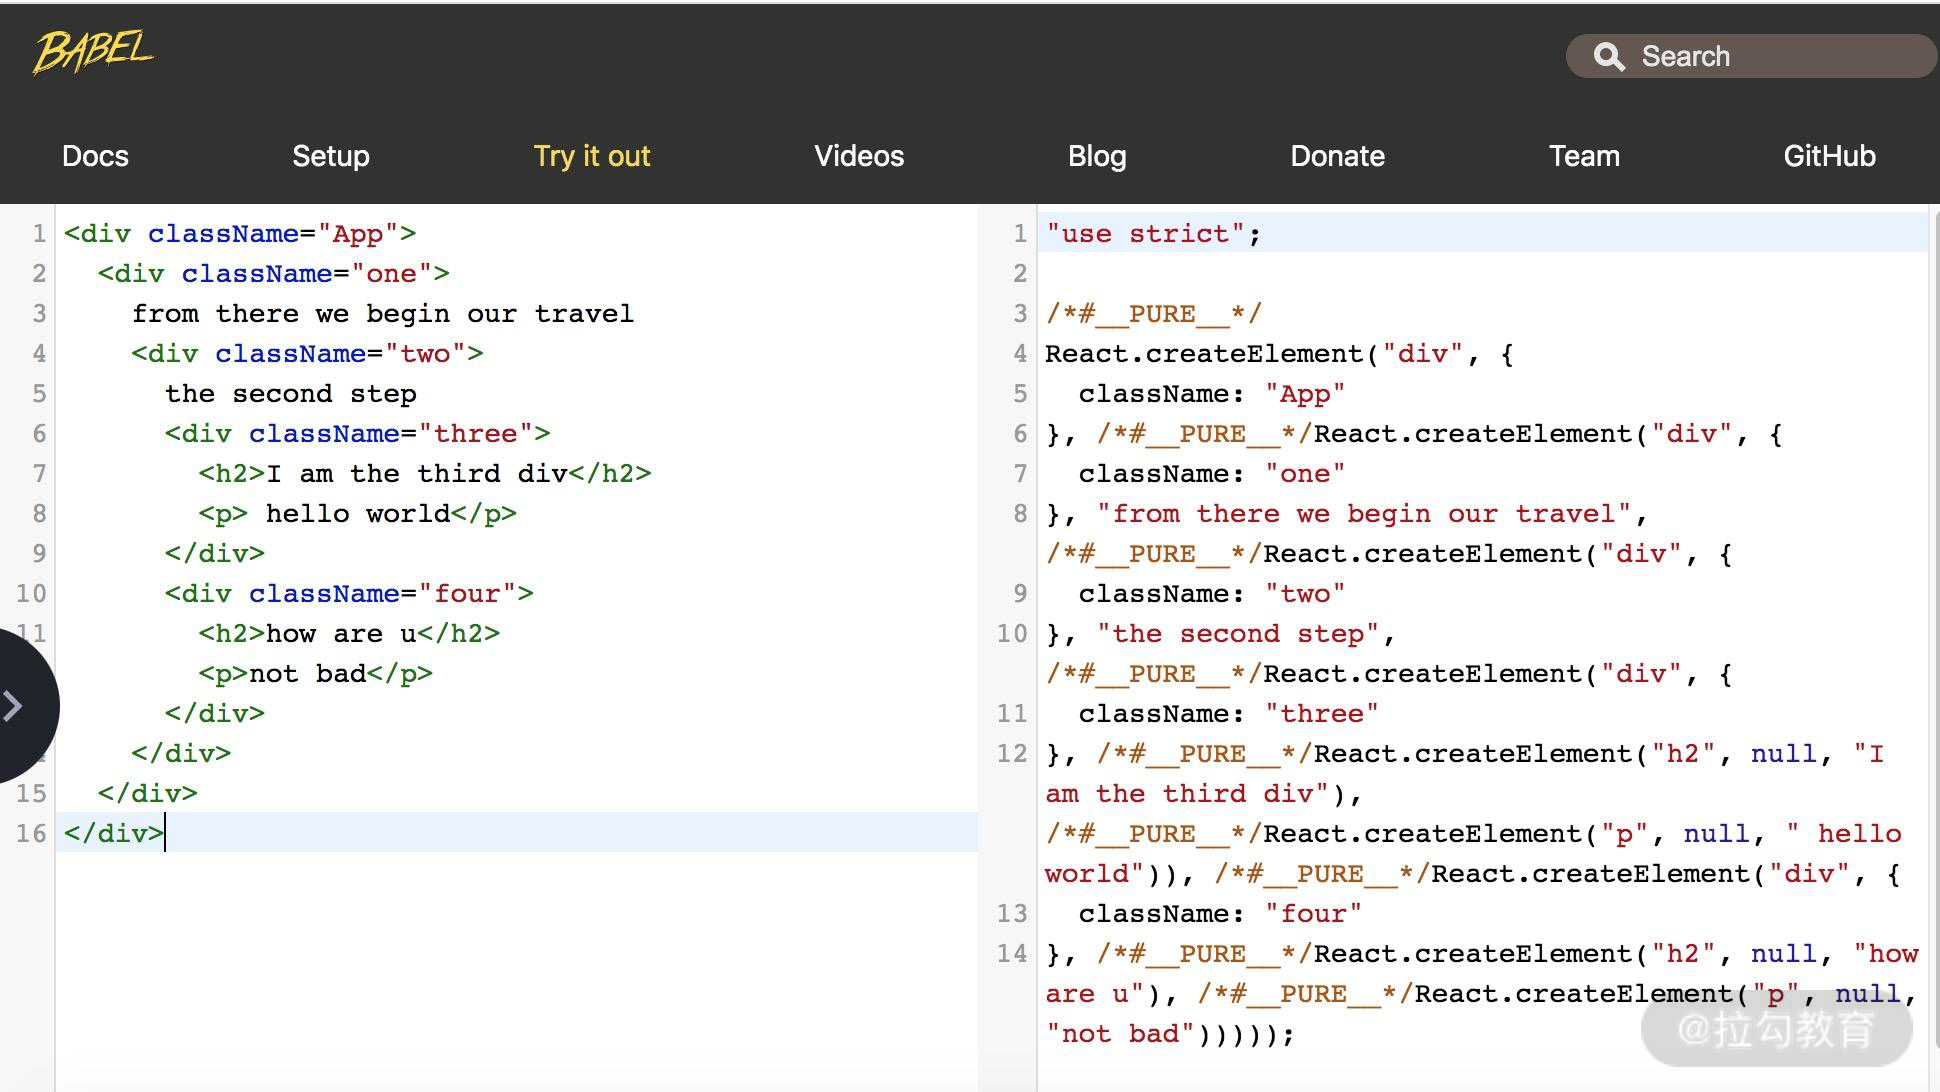This screenshot has width=1940, height=1092.
Task: Open the Setup page
Action: (x=331, y=156)
